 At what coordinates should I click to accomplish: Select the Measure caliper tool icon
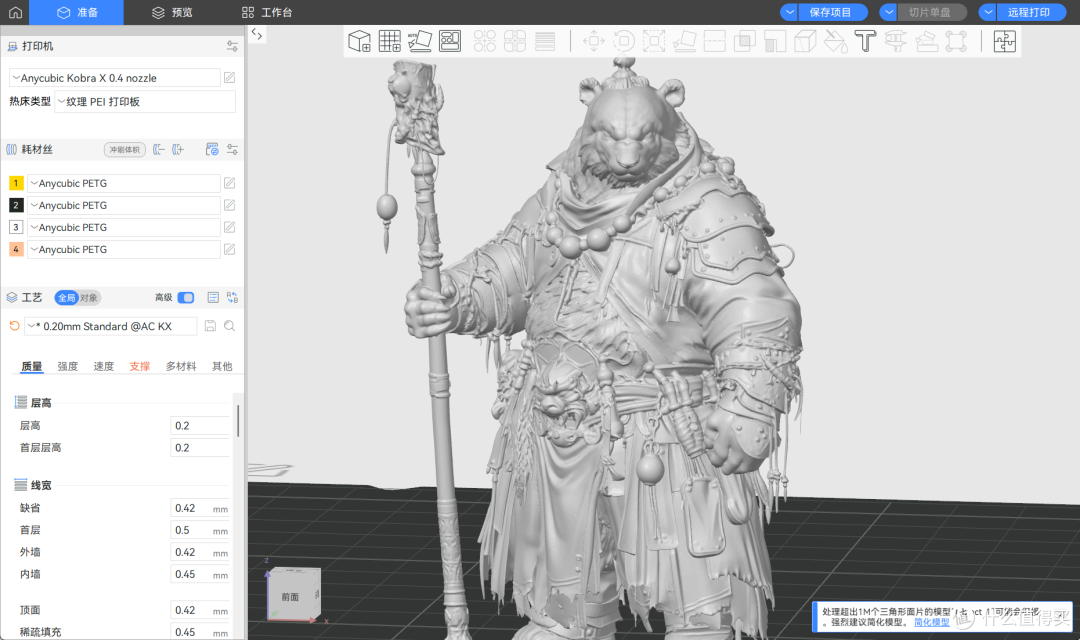pyautogui.click(x=895, y=41)
